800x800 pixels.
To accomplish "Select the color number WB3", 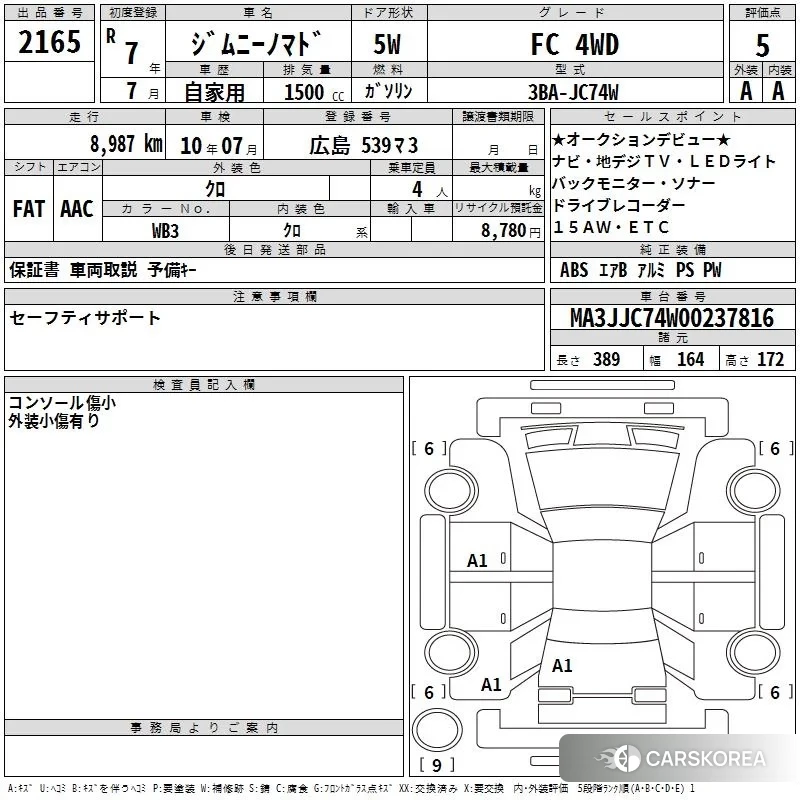I will (165, 231).
